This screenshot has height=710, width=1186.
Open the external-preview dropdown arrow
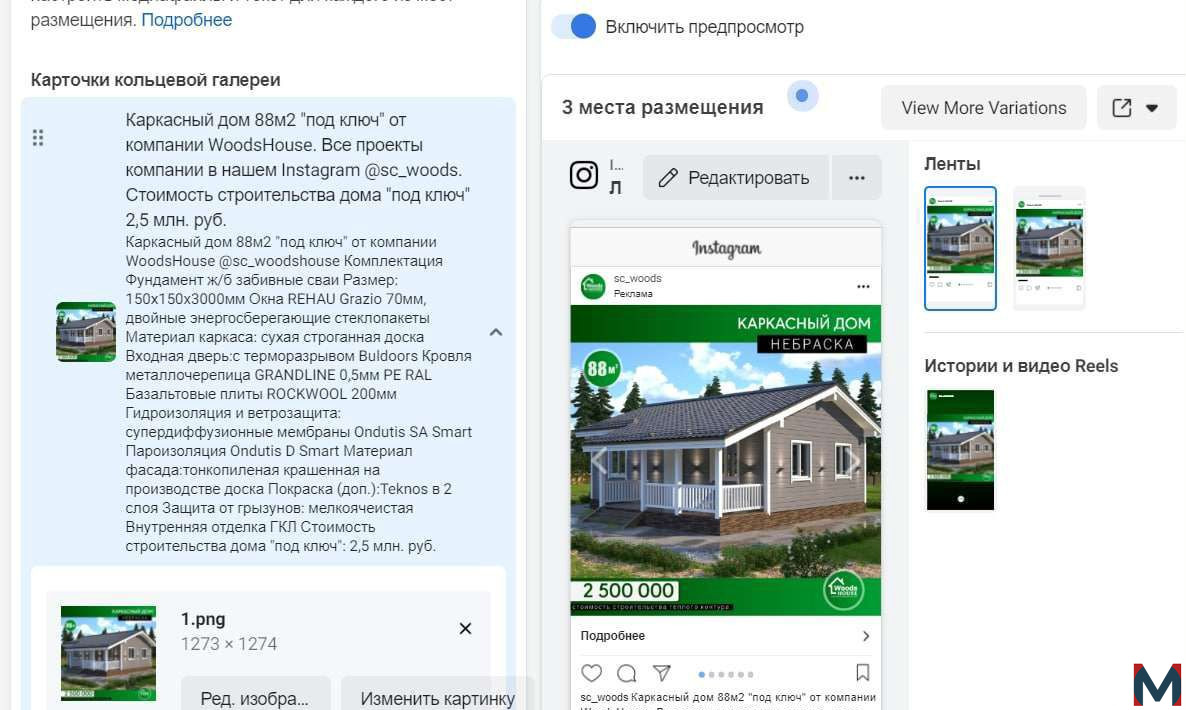pyautogui.click(x=1152, y=108)
